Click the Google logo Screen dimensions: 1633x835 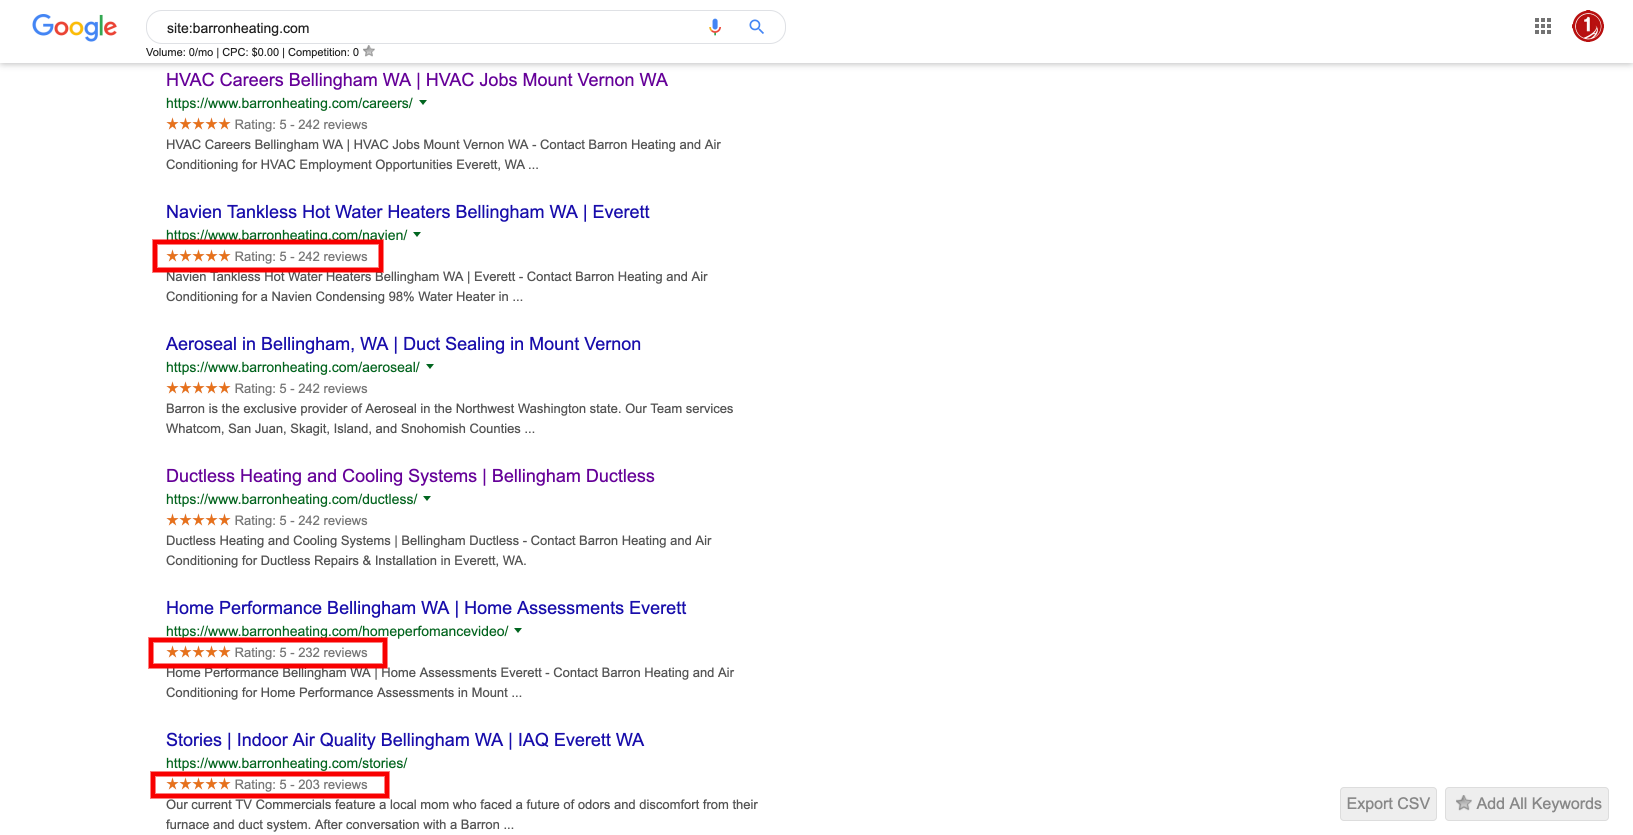pos(75,27)
